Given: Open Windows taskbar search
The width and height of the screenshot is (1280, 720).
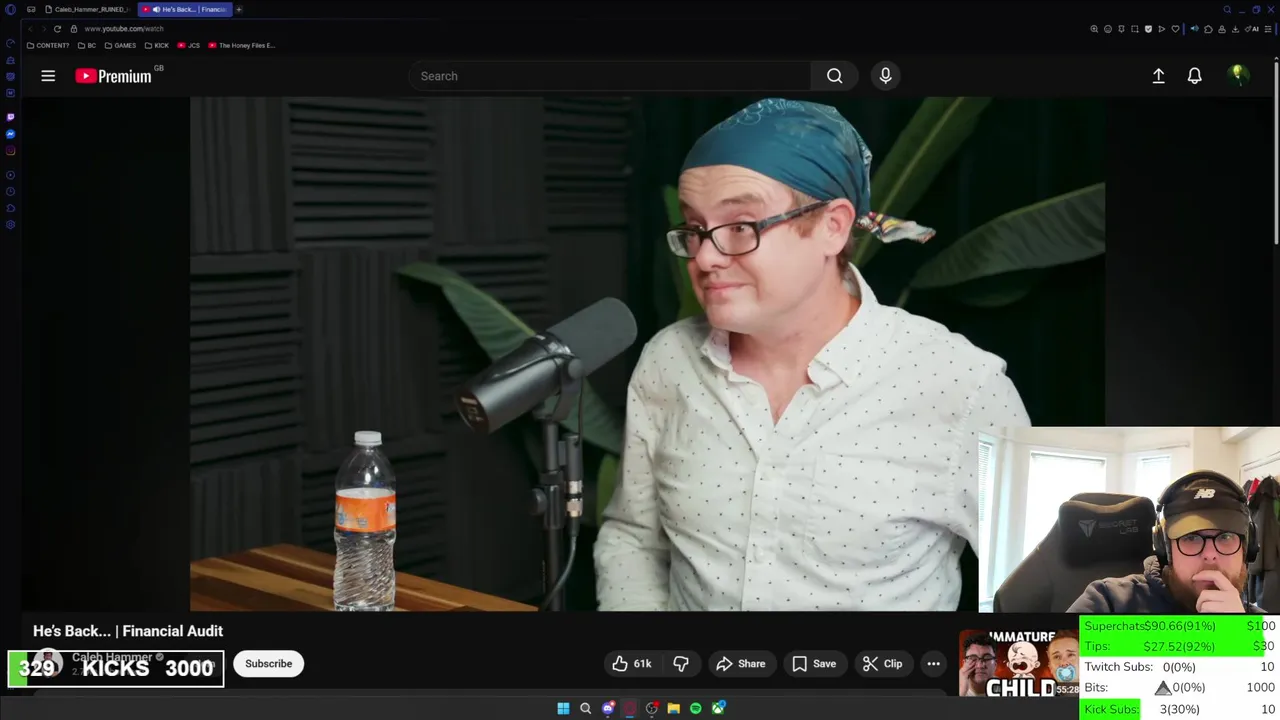Looking at the screenshot, I should point(585,708).
